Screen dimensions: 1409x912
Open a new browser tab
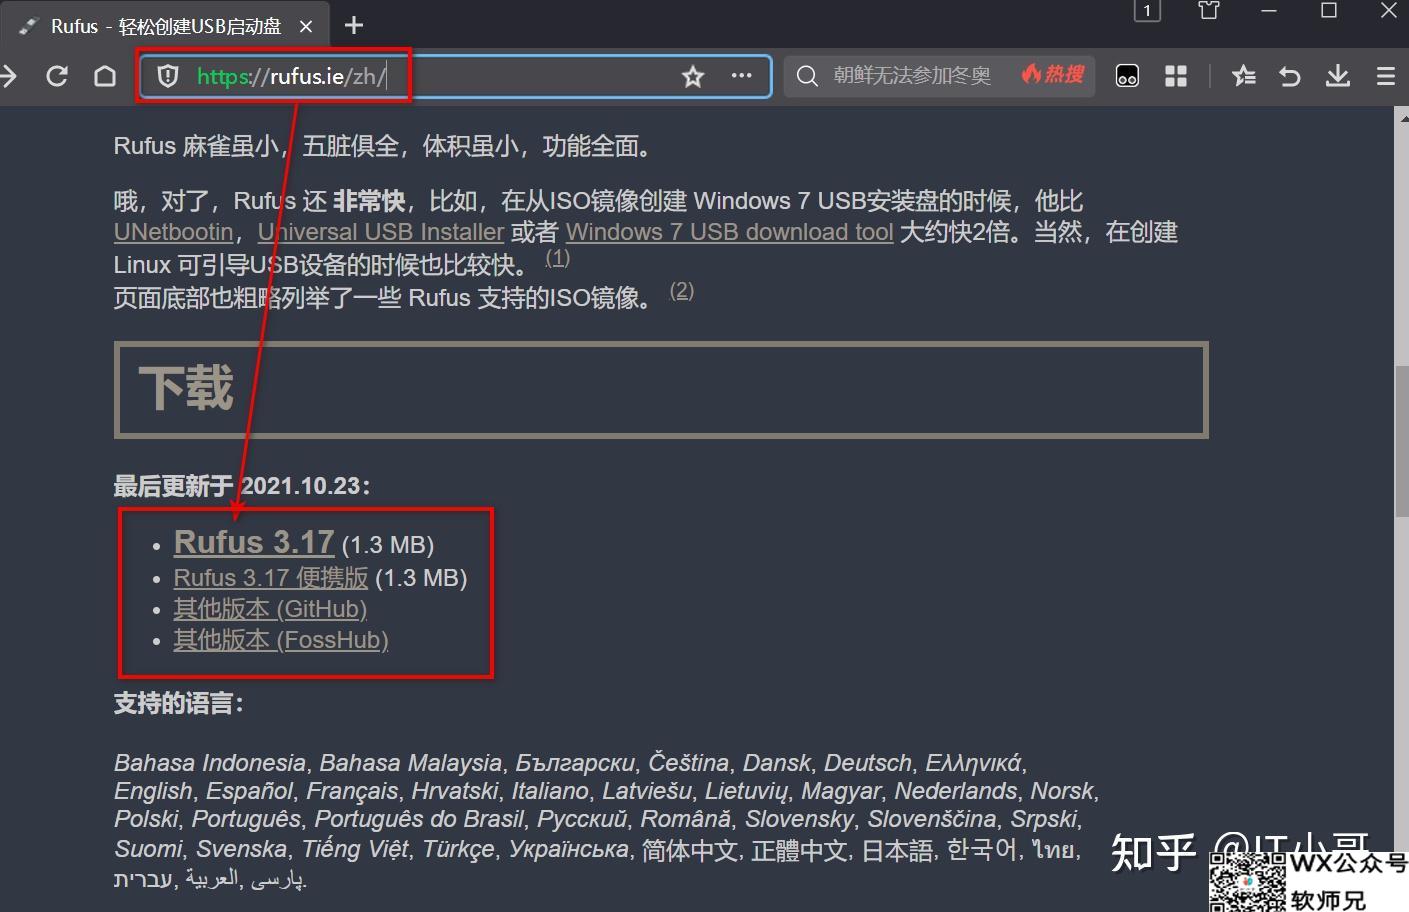(x=352, y=26)
